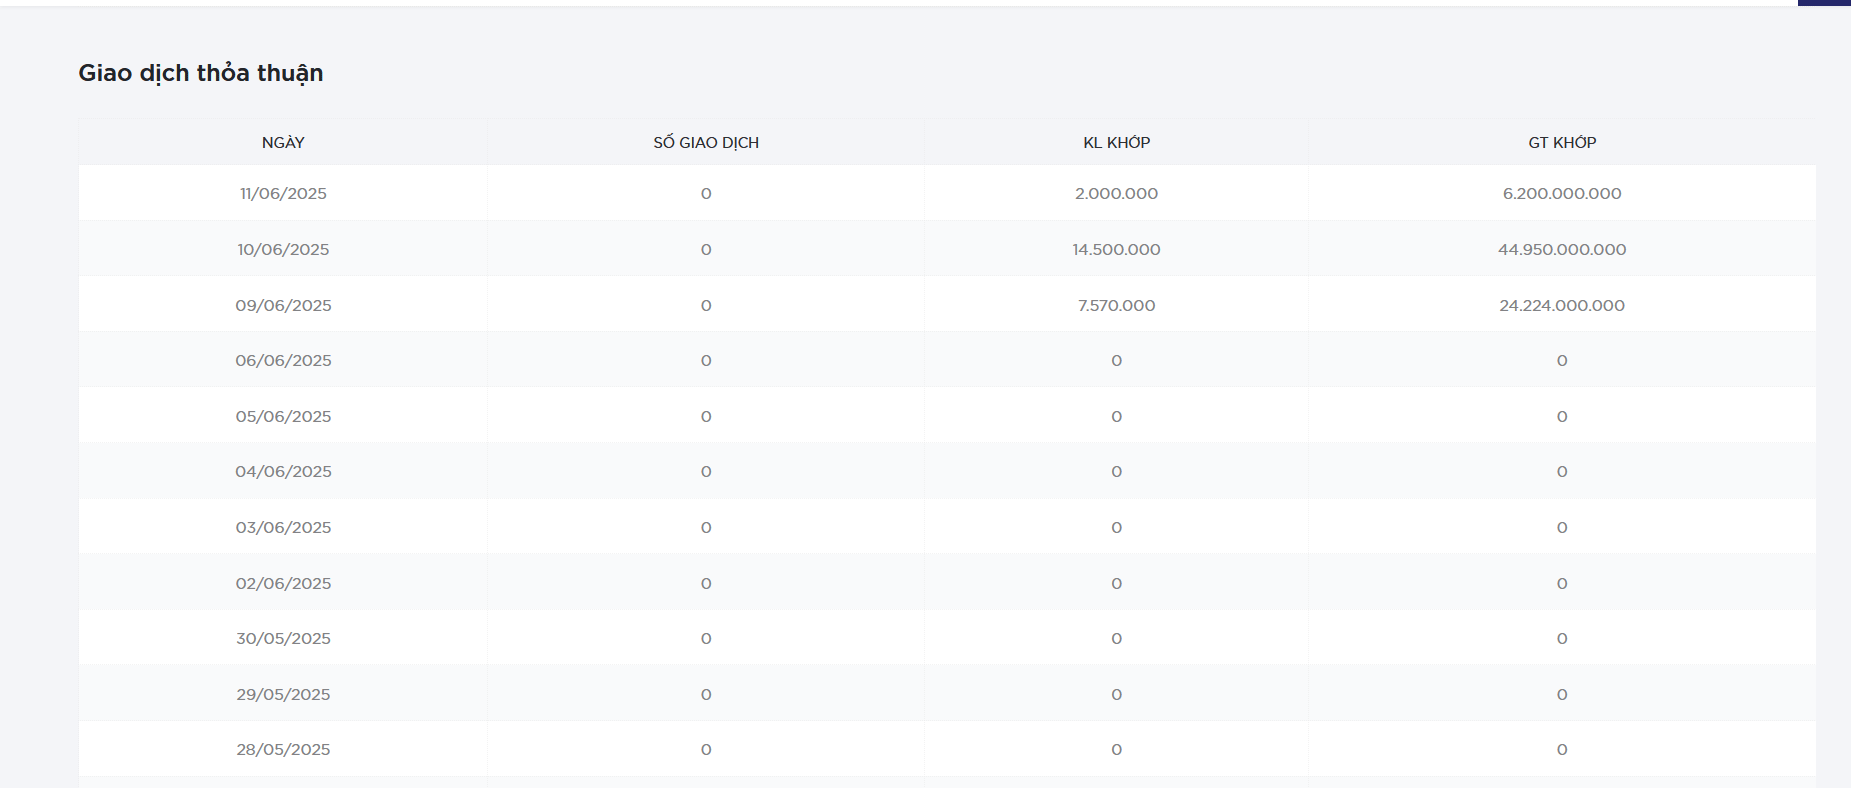Select the 30/05/2025 date cell

283,639
